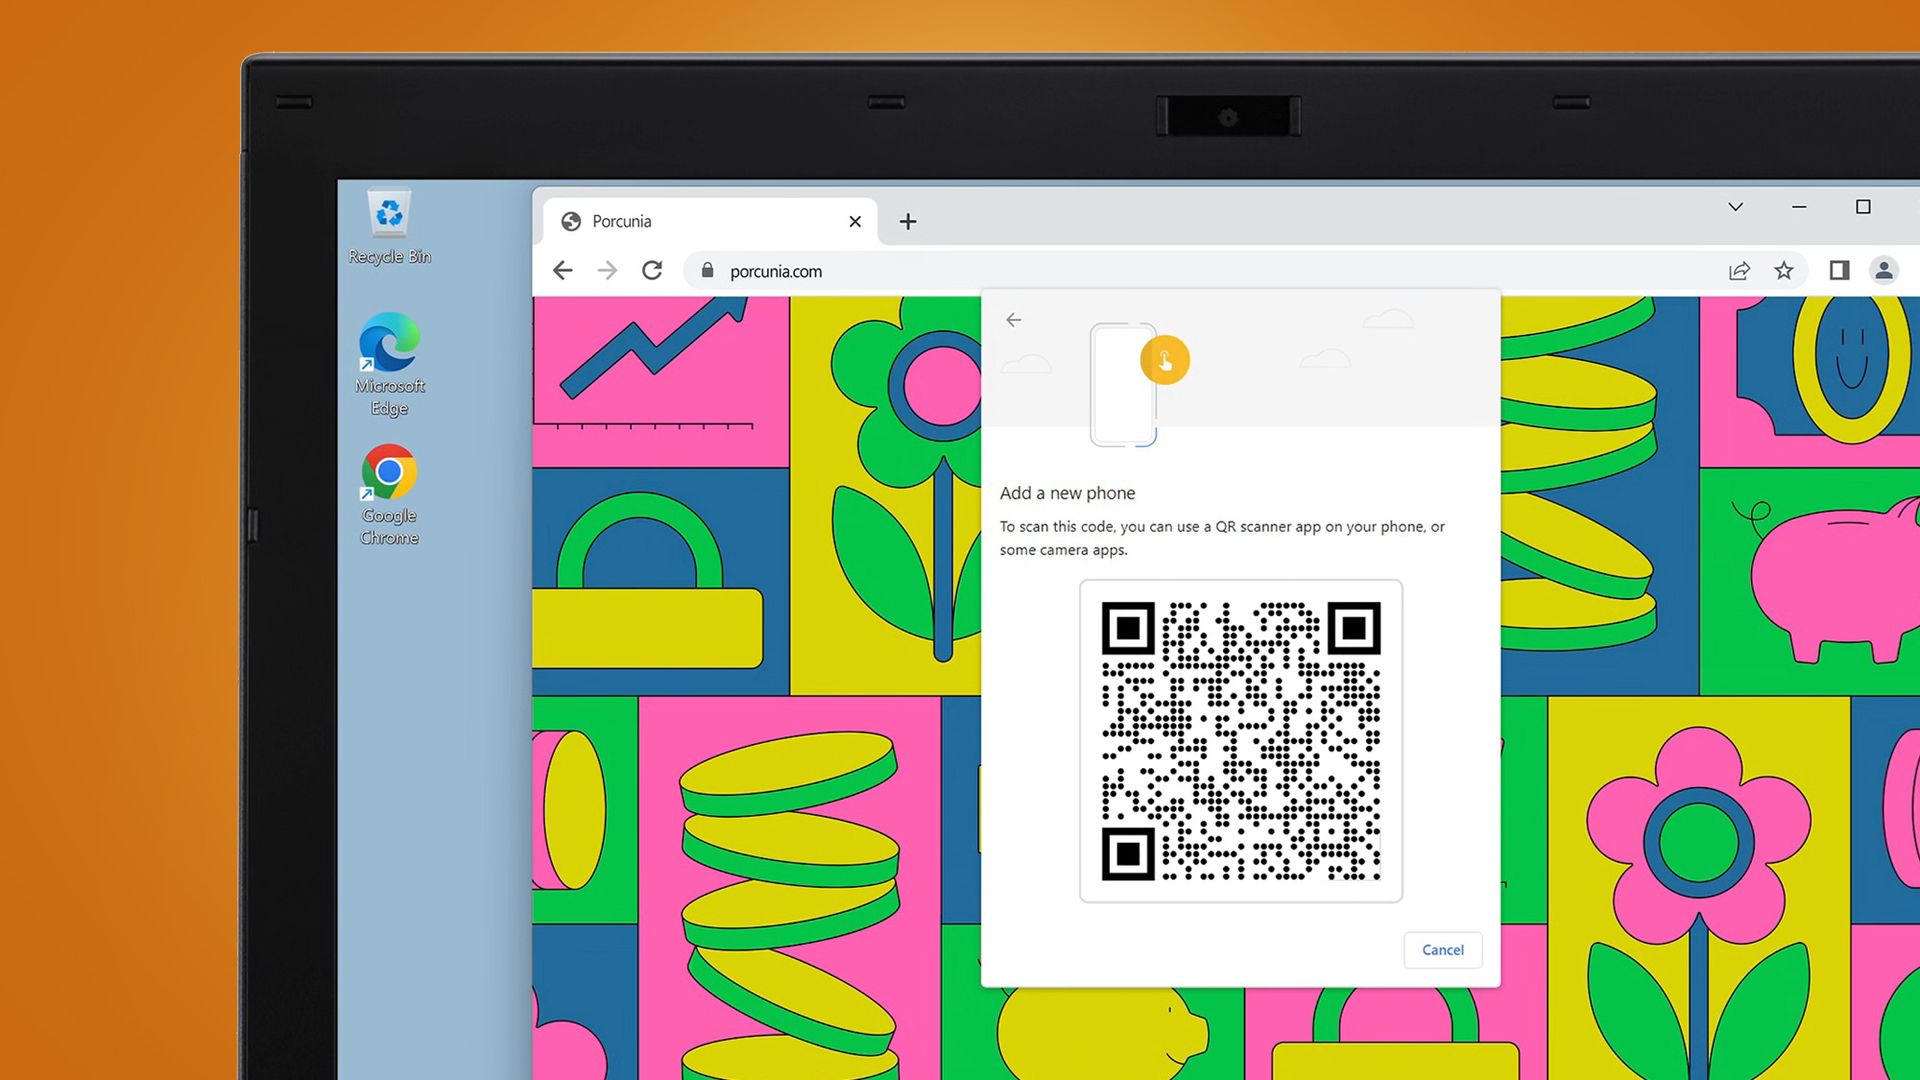
Task: Click the profile avatar icon
Action: (1884, 270)
